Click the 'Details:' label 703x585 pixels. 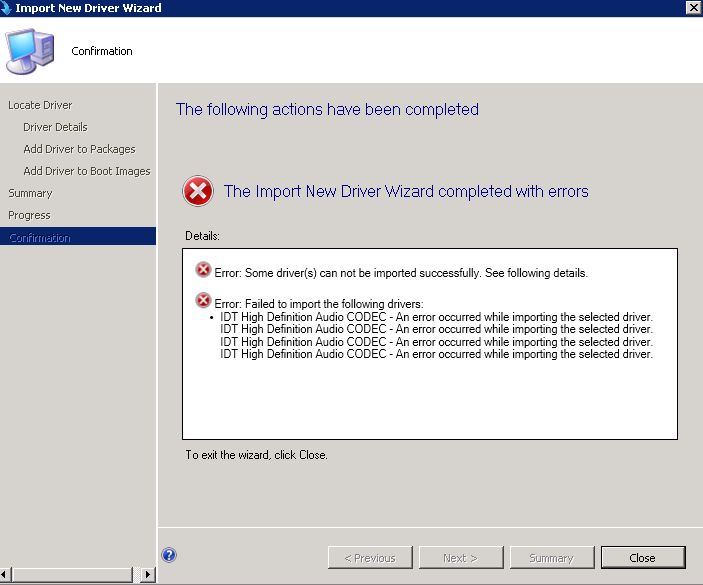pyautogui.click(x=203, y=236)
